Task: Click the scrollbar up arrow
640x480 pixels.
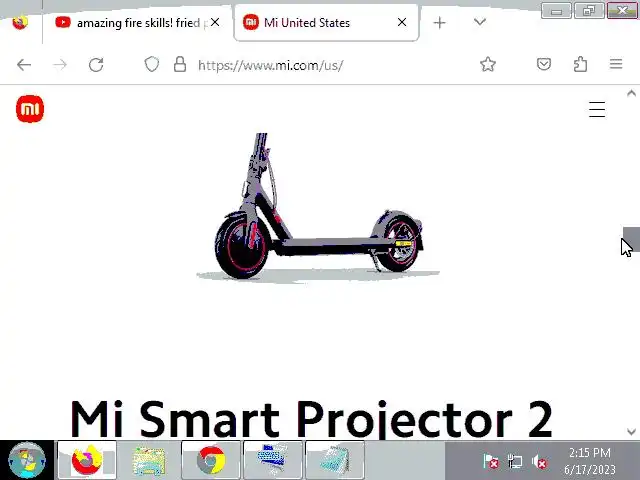Action: click(631, 93)
